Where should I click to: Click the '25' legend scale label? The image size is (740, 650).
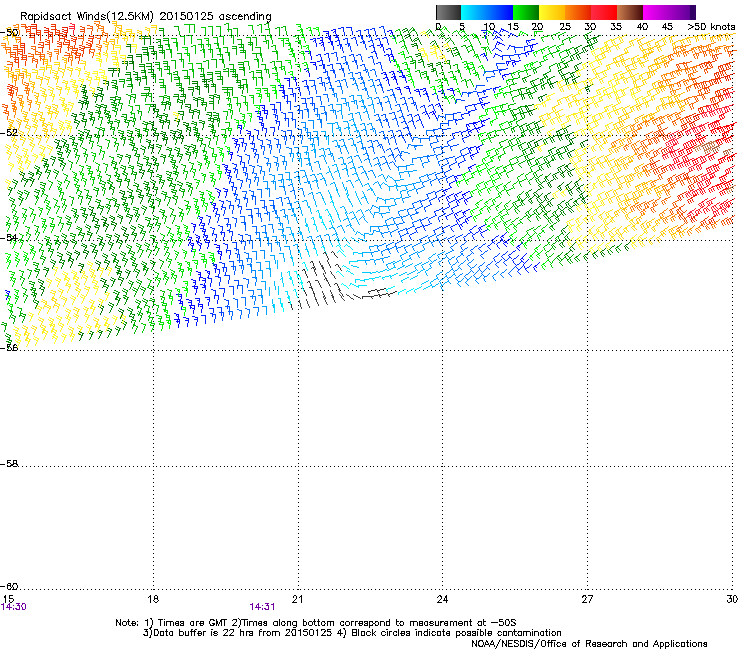click(564, 27)
